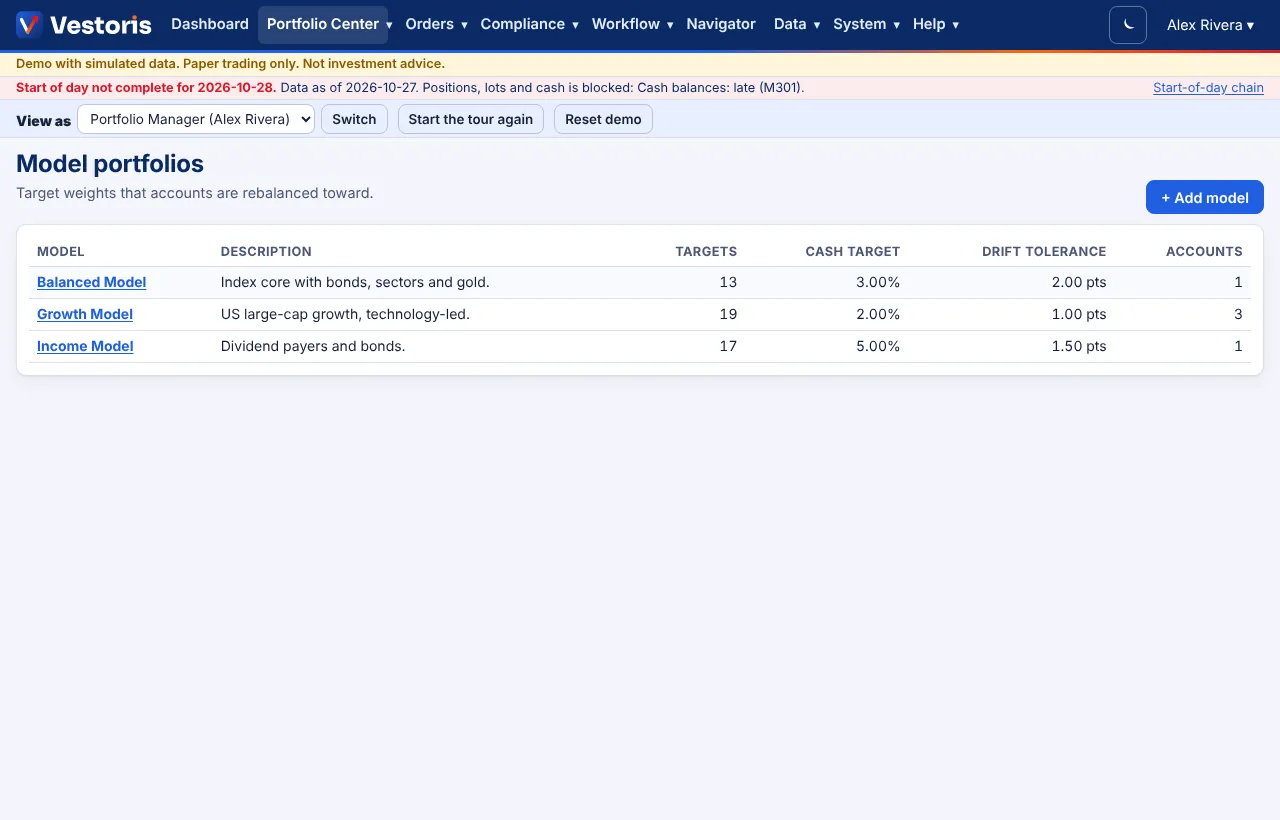Follow the Start-of-day chain link
This screenshot has height=820, width=1280.
point(1208,88)
